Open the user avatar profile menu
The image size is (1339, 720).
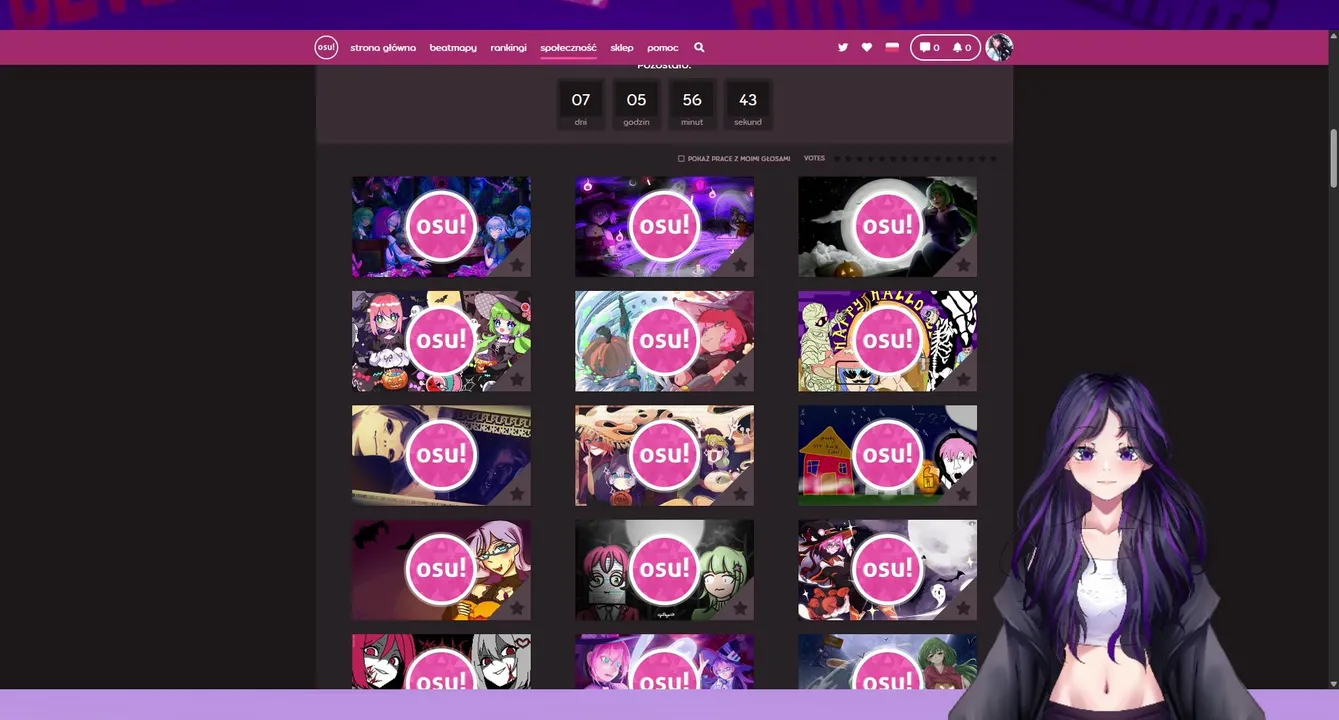click(x=999, y=47)
